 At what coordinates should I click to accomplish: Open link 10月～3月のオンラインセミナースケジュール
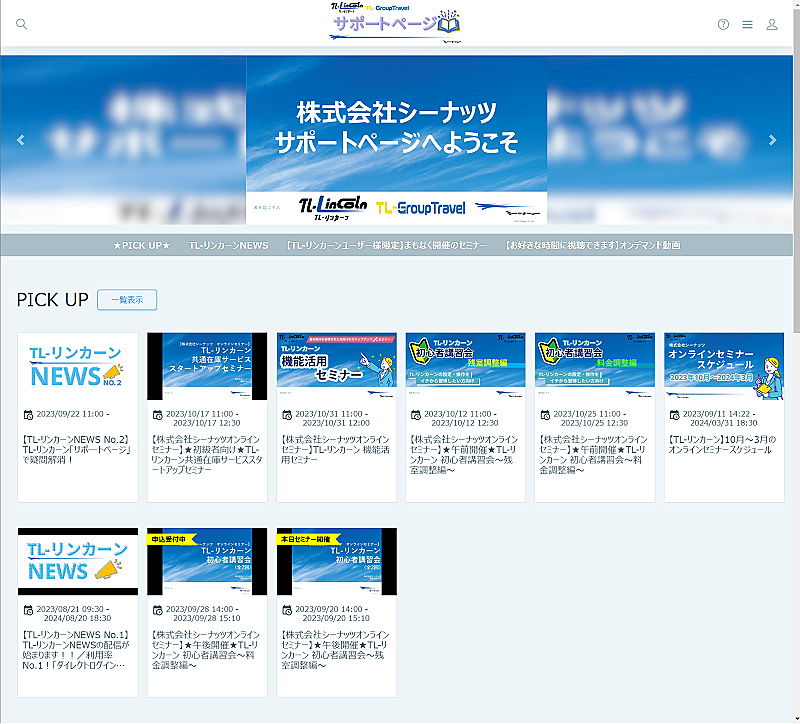point(722,444)
